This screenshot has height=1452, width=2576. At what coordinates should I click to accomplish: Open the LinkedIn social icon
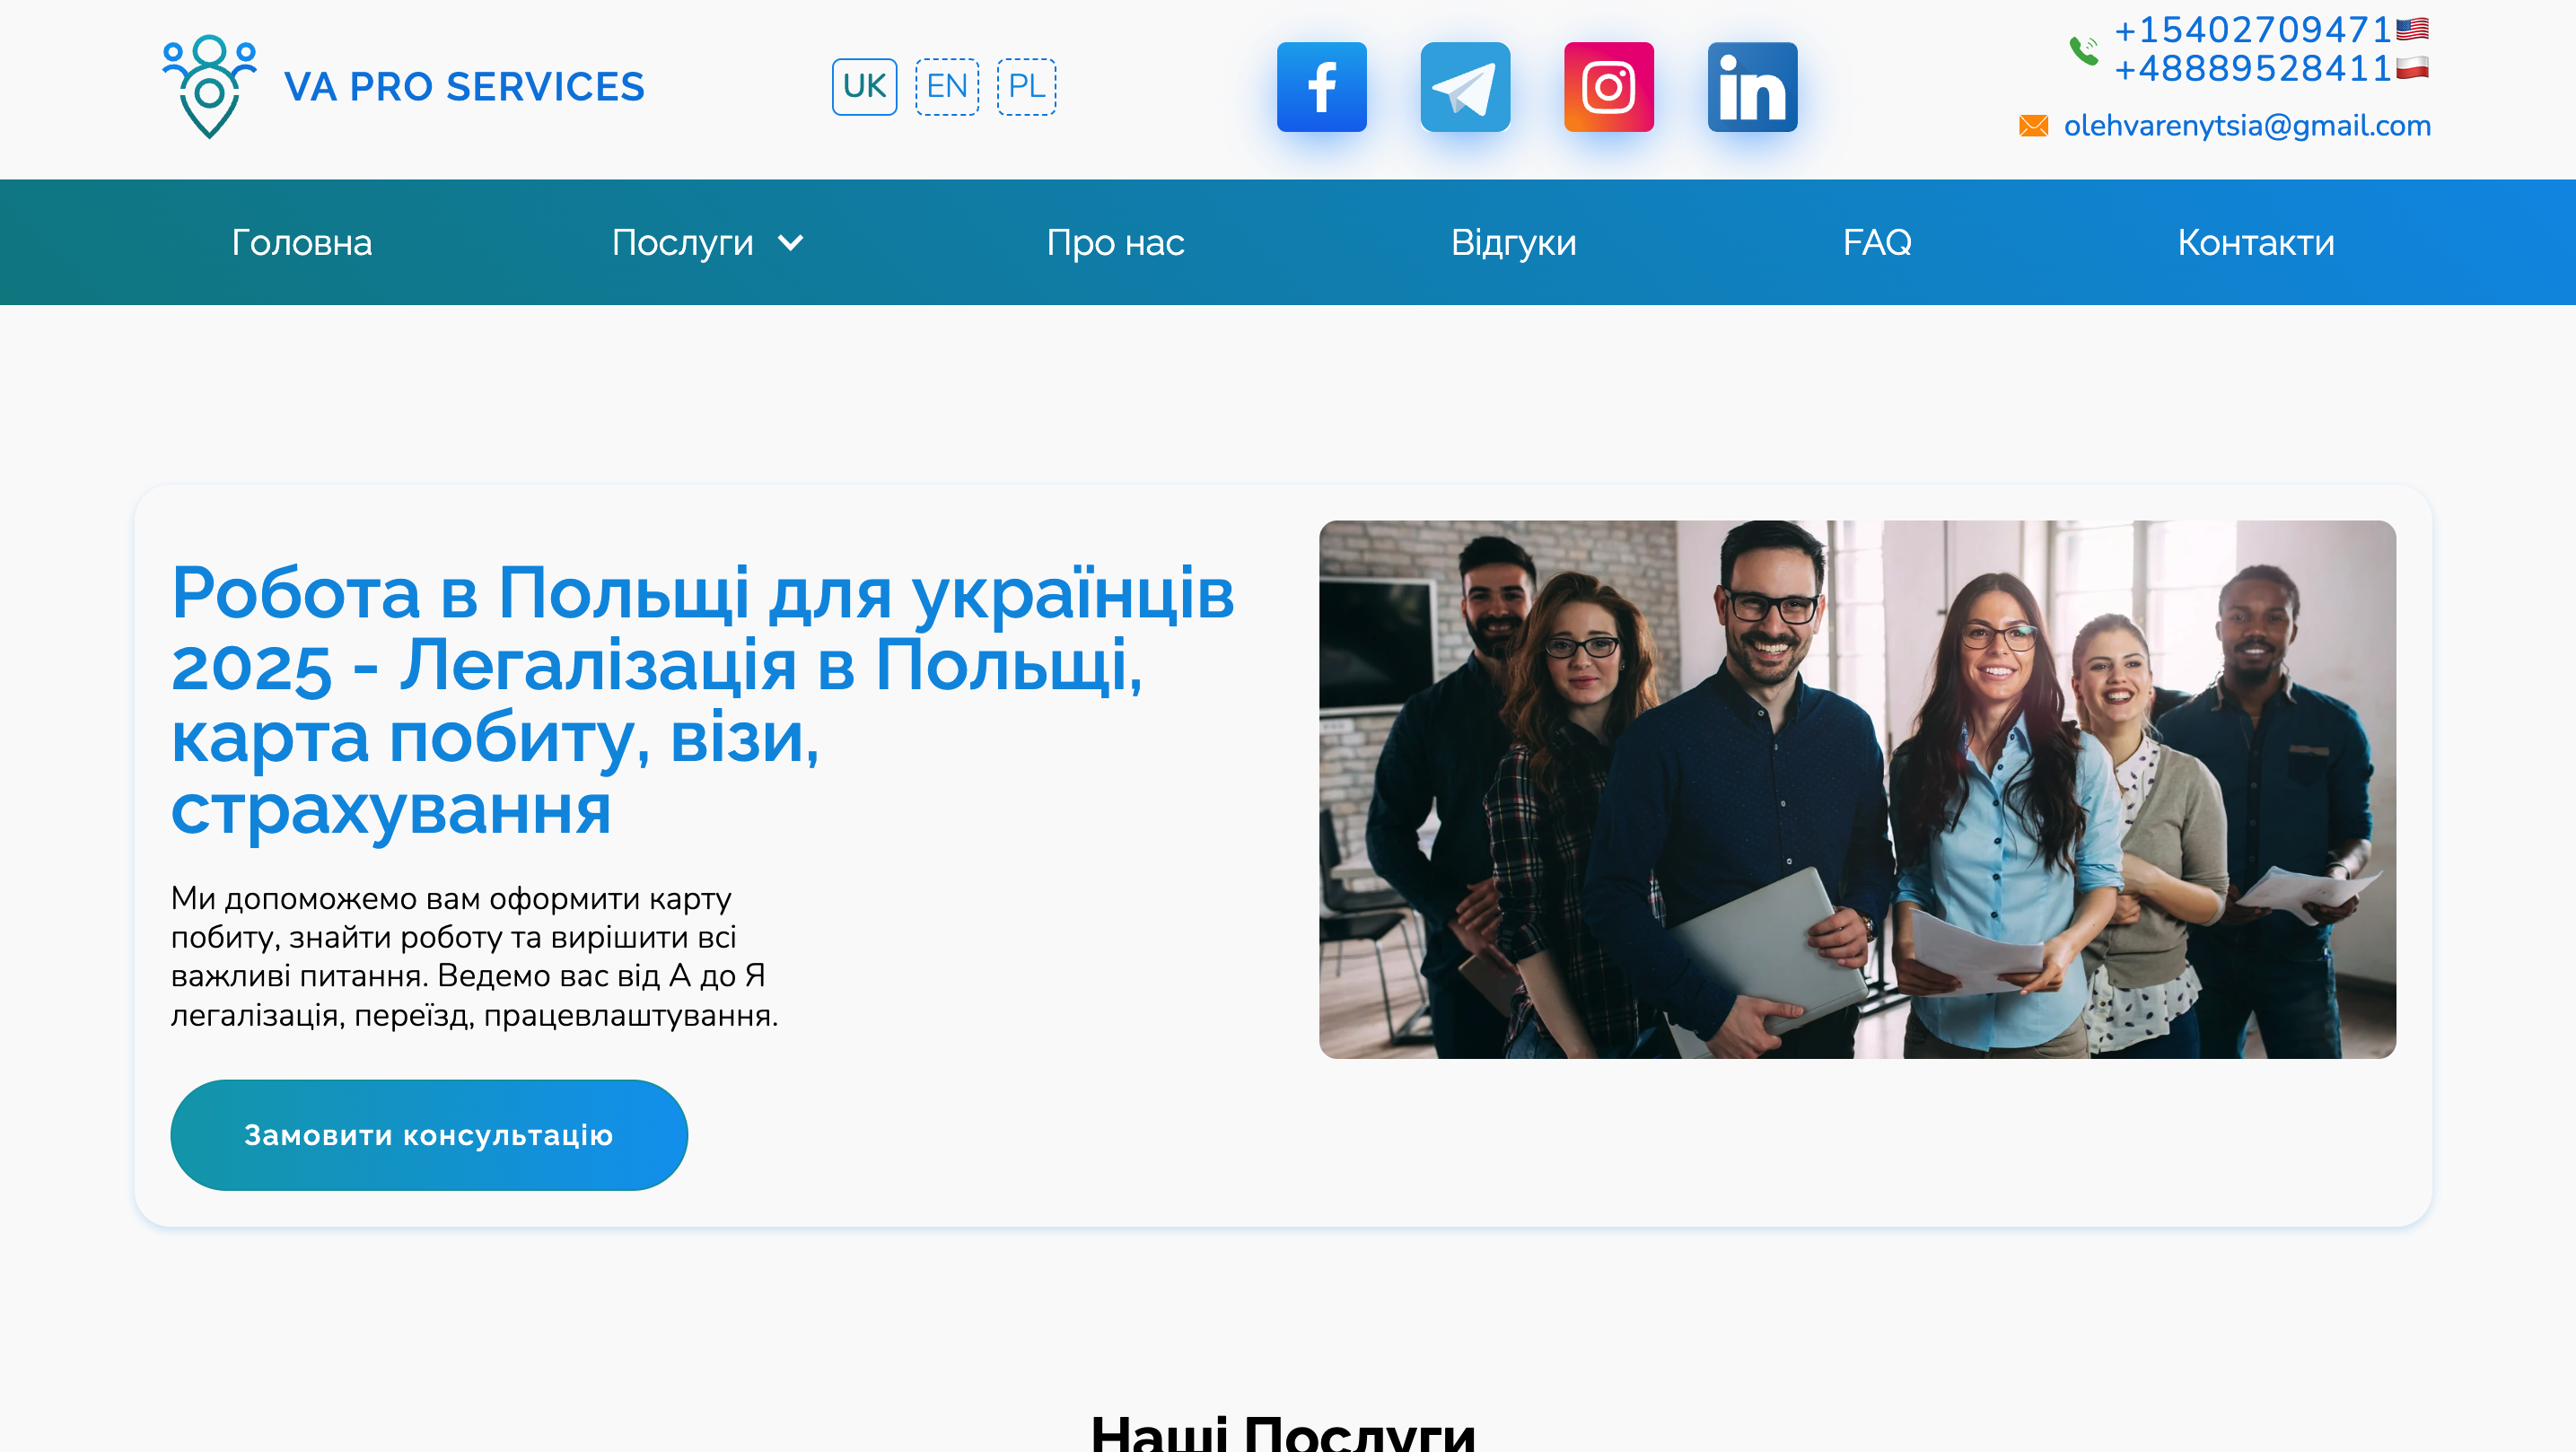coord(1752,87)
